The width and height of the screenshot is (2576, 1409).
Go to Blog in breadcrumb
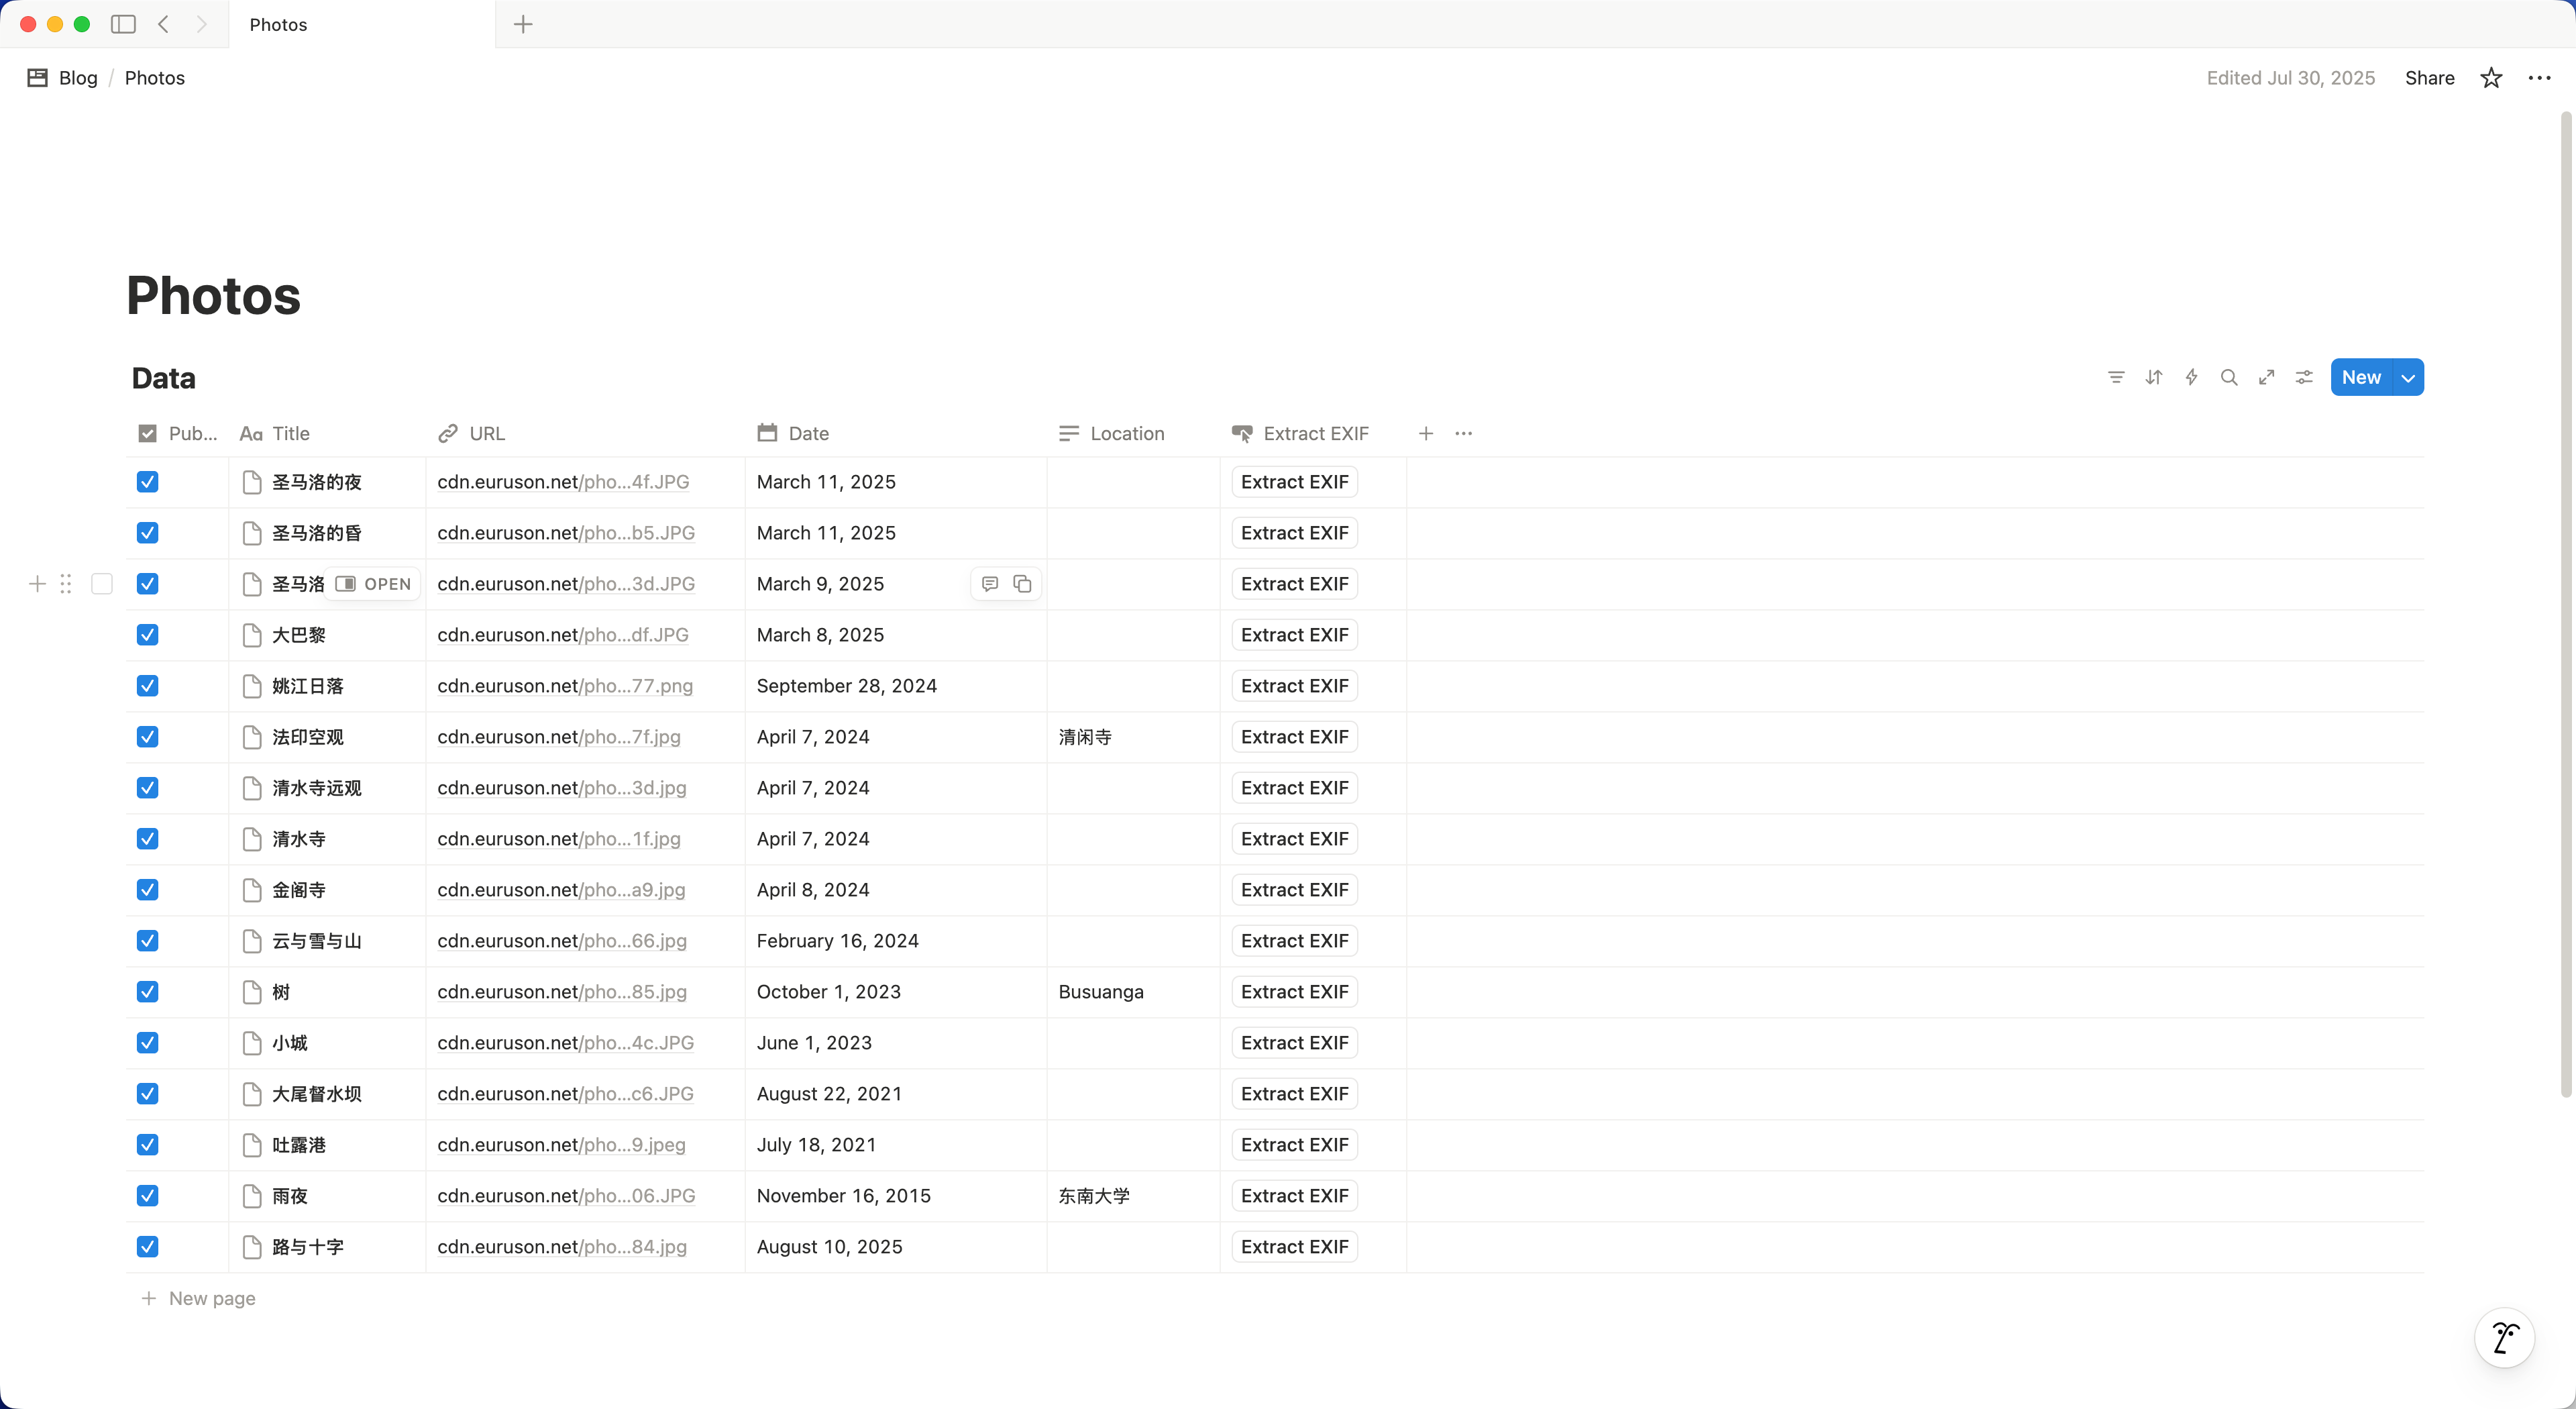[x=77, y=78]
